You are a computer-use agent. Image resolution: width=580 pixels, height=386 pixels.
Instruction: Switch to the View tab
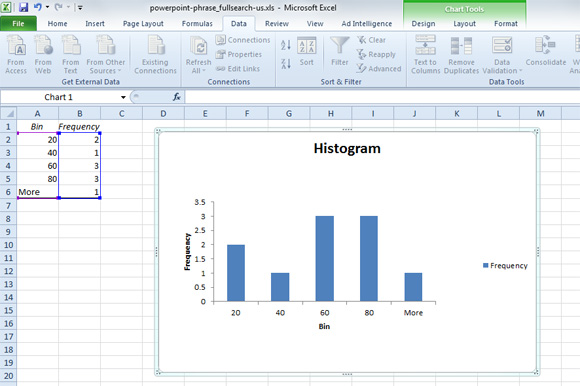tap(315, 24)
